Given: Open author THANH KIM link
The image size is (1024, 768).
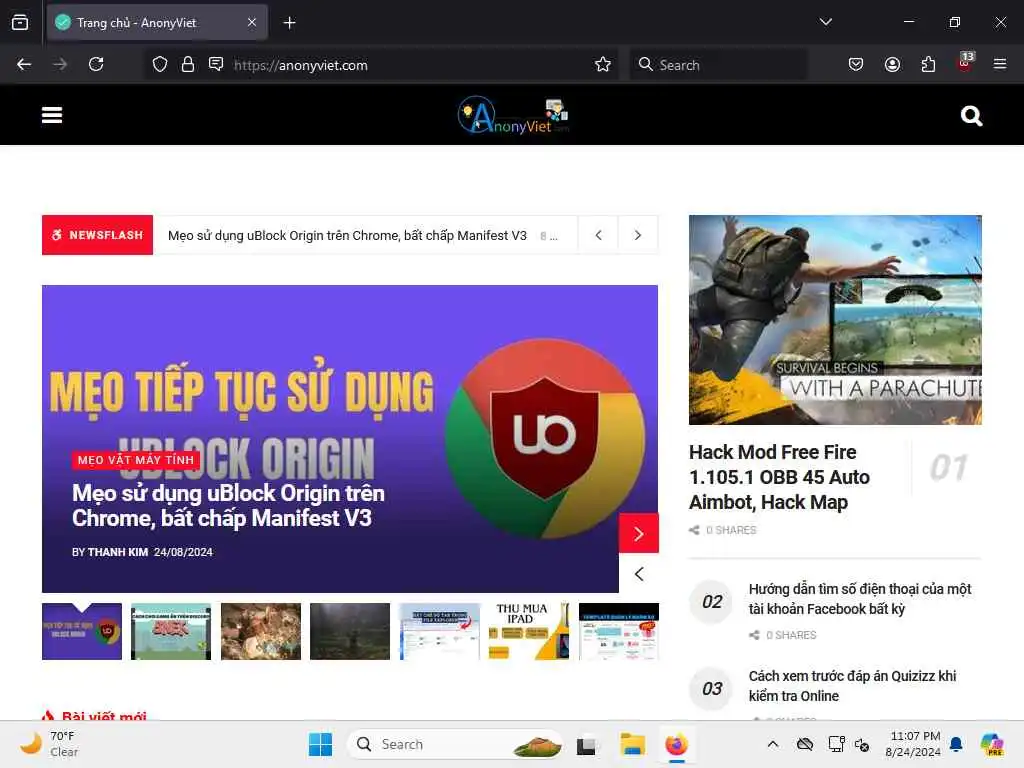Looking at the screenshot, I should [118, 552].
